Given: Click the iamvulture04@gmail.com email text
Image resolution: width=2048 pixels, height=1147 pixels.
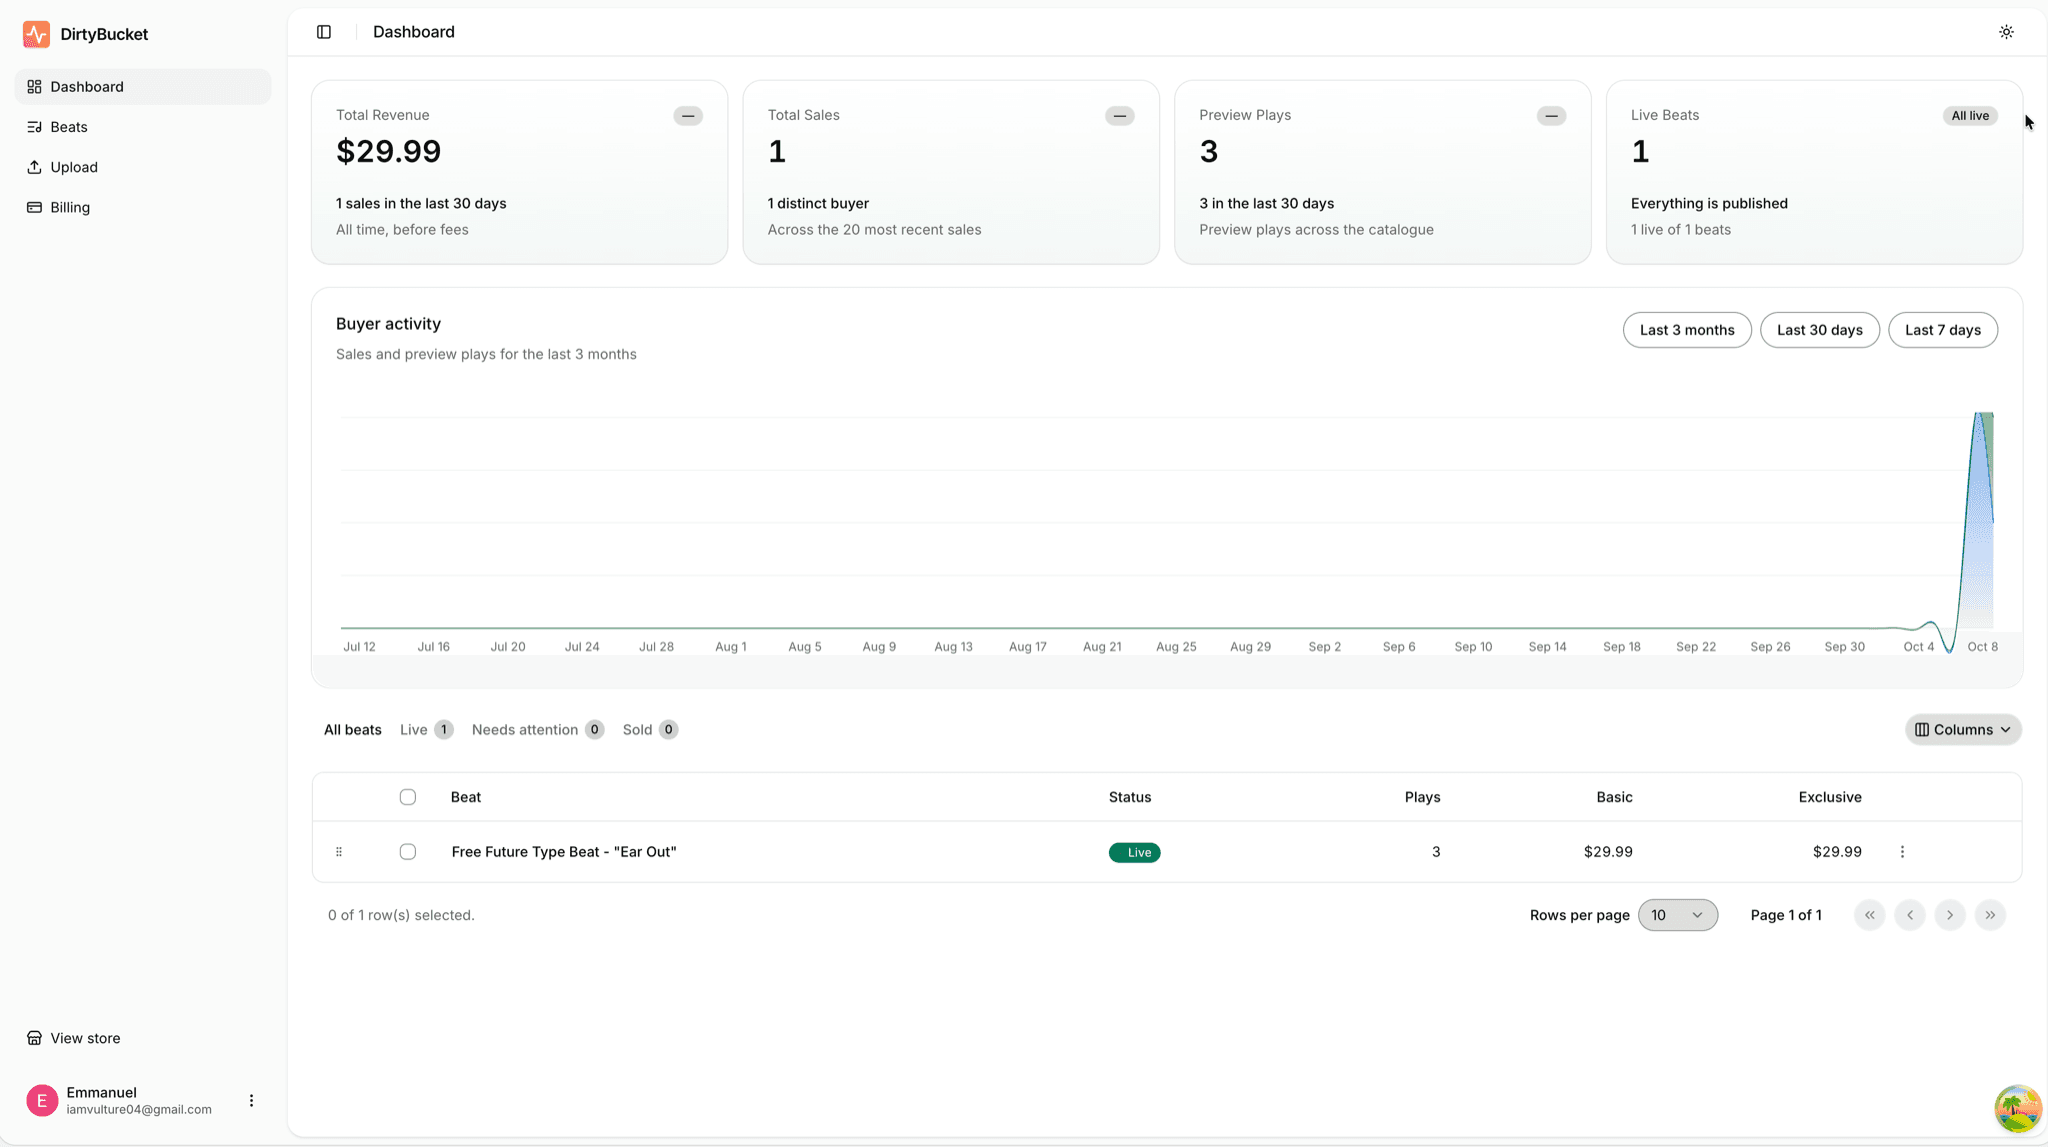Looking at the screenshot, I should (x=139, y=1110).
